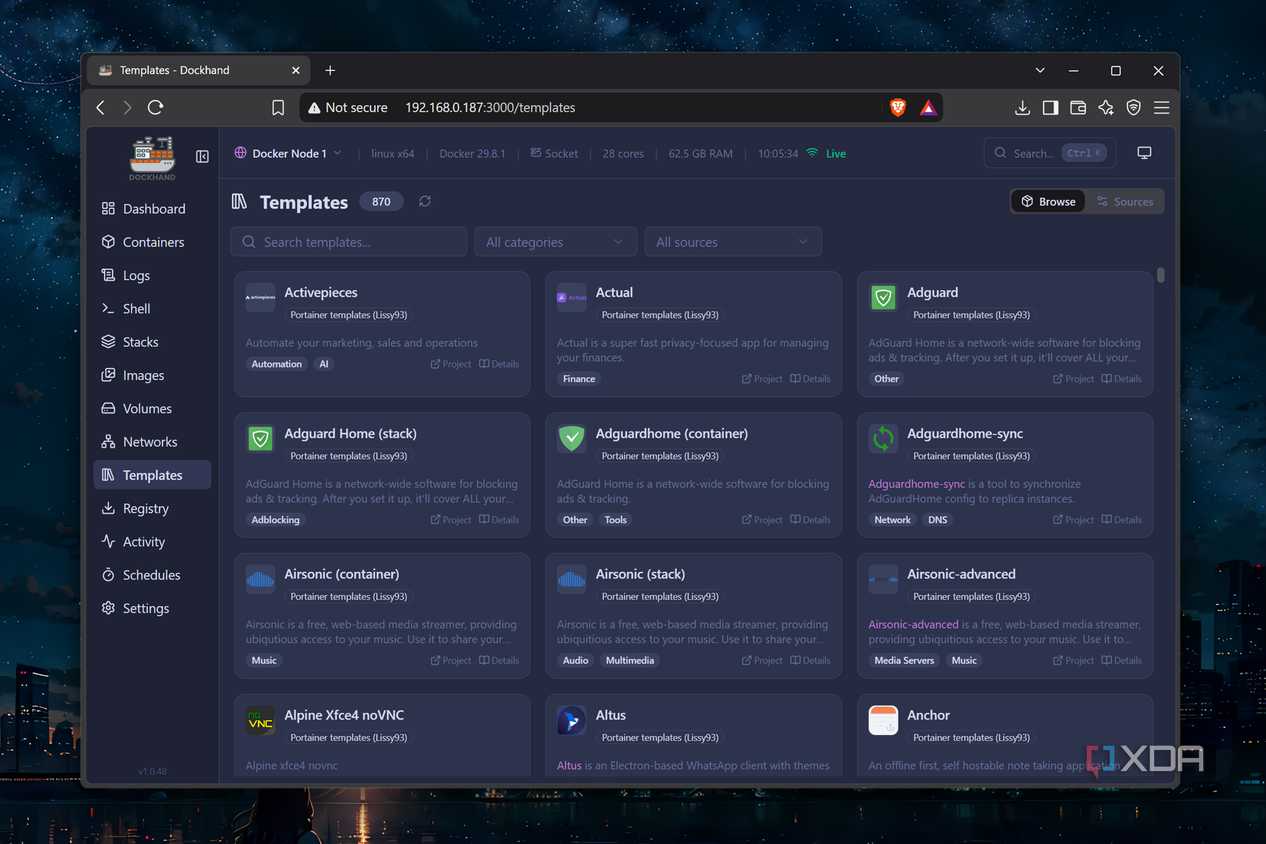Image resolution: width=1266 pixels, height=844 pixels.
Task: Click the Adguard Home (stack) shield icon
Action: click(260, 439)
